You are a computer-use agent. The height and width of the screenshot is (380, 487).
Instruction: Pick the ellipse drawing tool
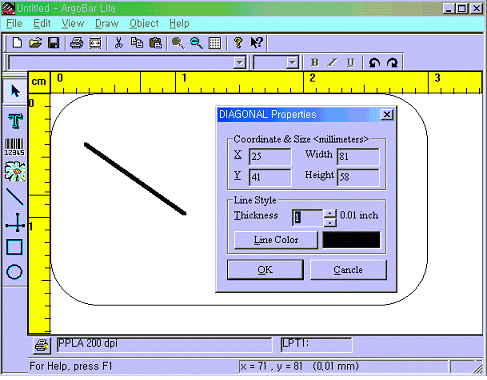[14, 272]
